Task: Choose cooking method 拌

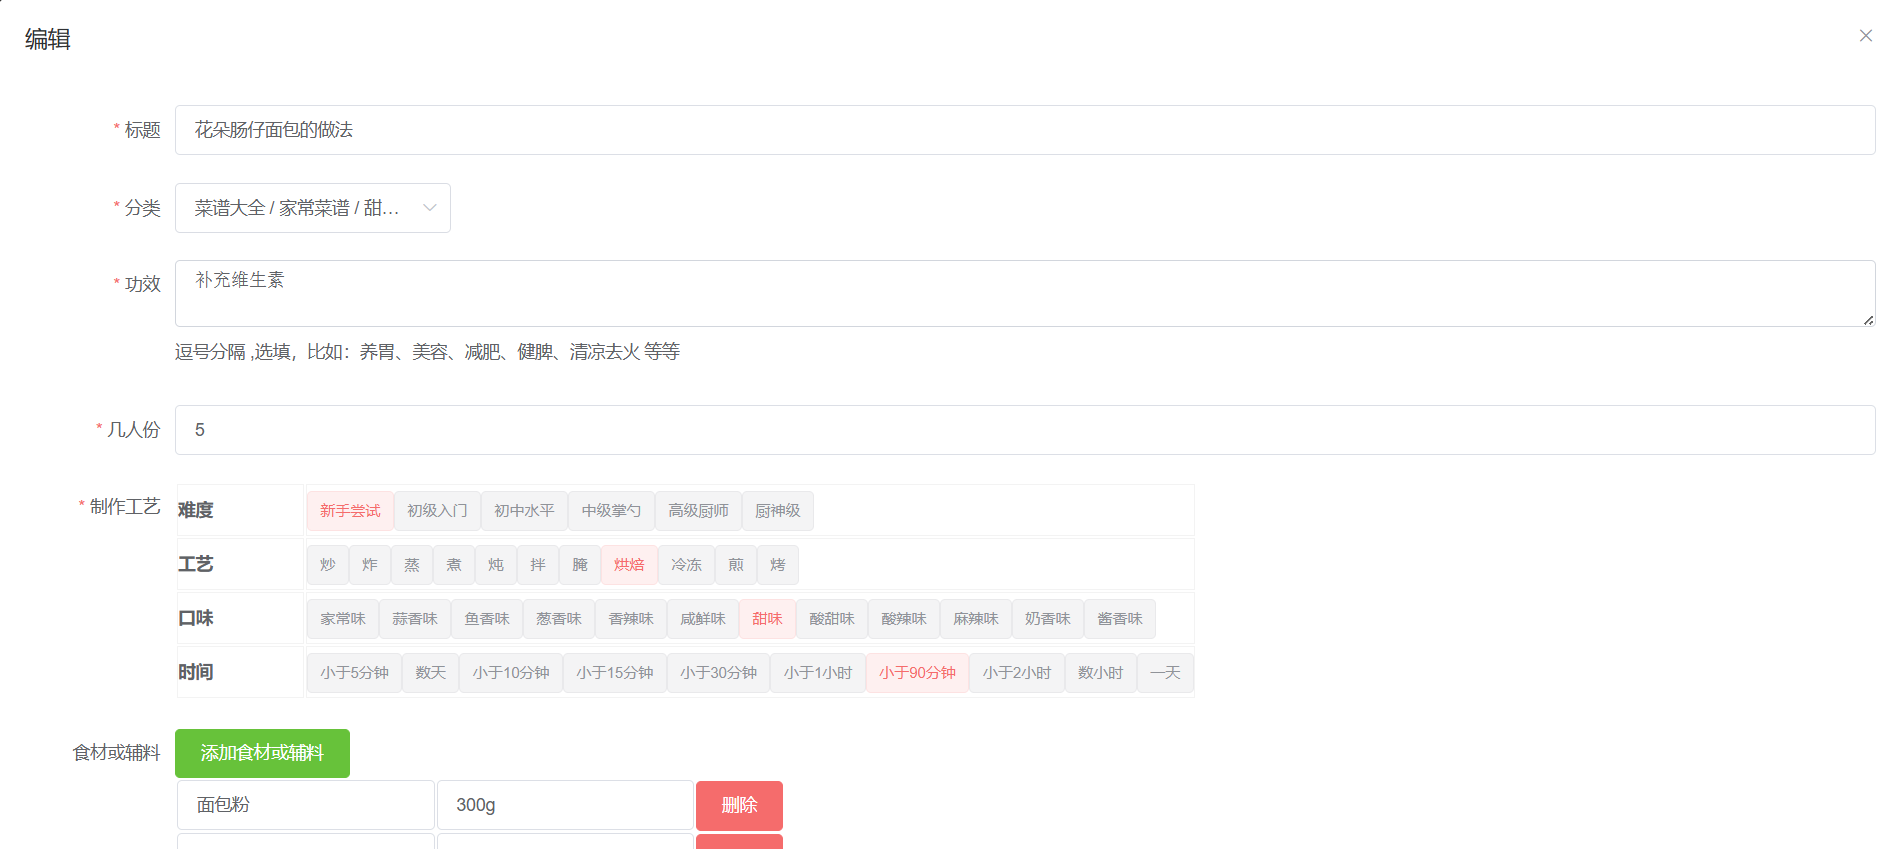Action: pos(538,565)
